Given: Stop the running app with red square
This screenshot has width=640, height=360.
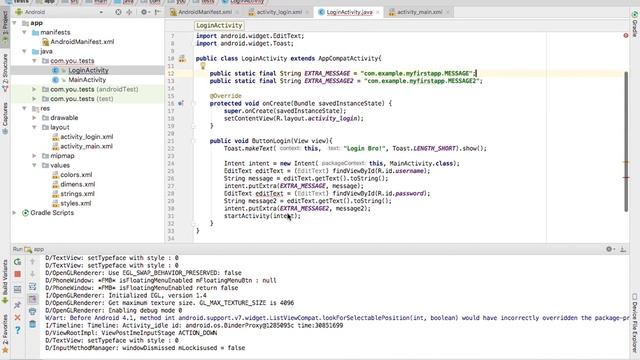Looking at the screenshot, I should pos(18,274).
